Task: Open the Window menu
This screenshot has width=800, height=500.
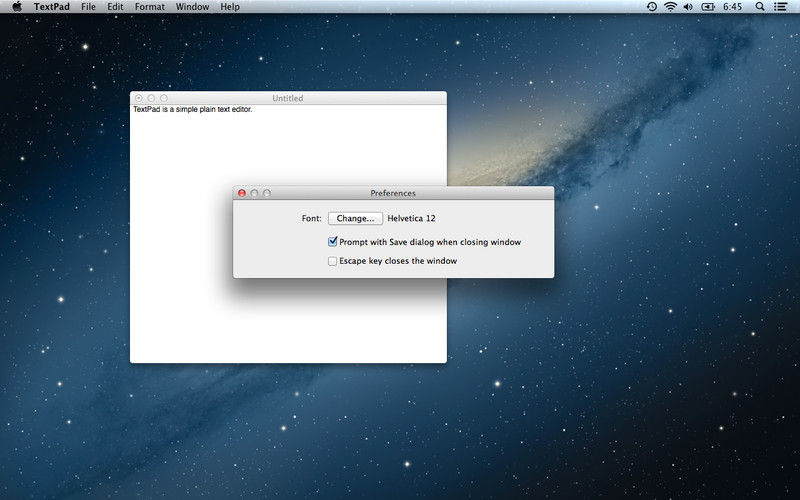Action: [192, 7]
